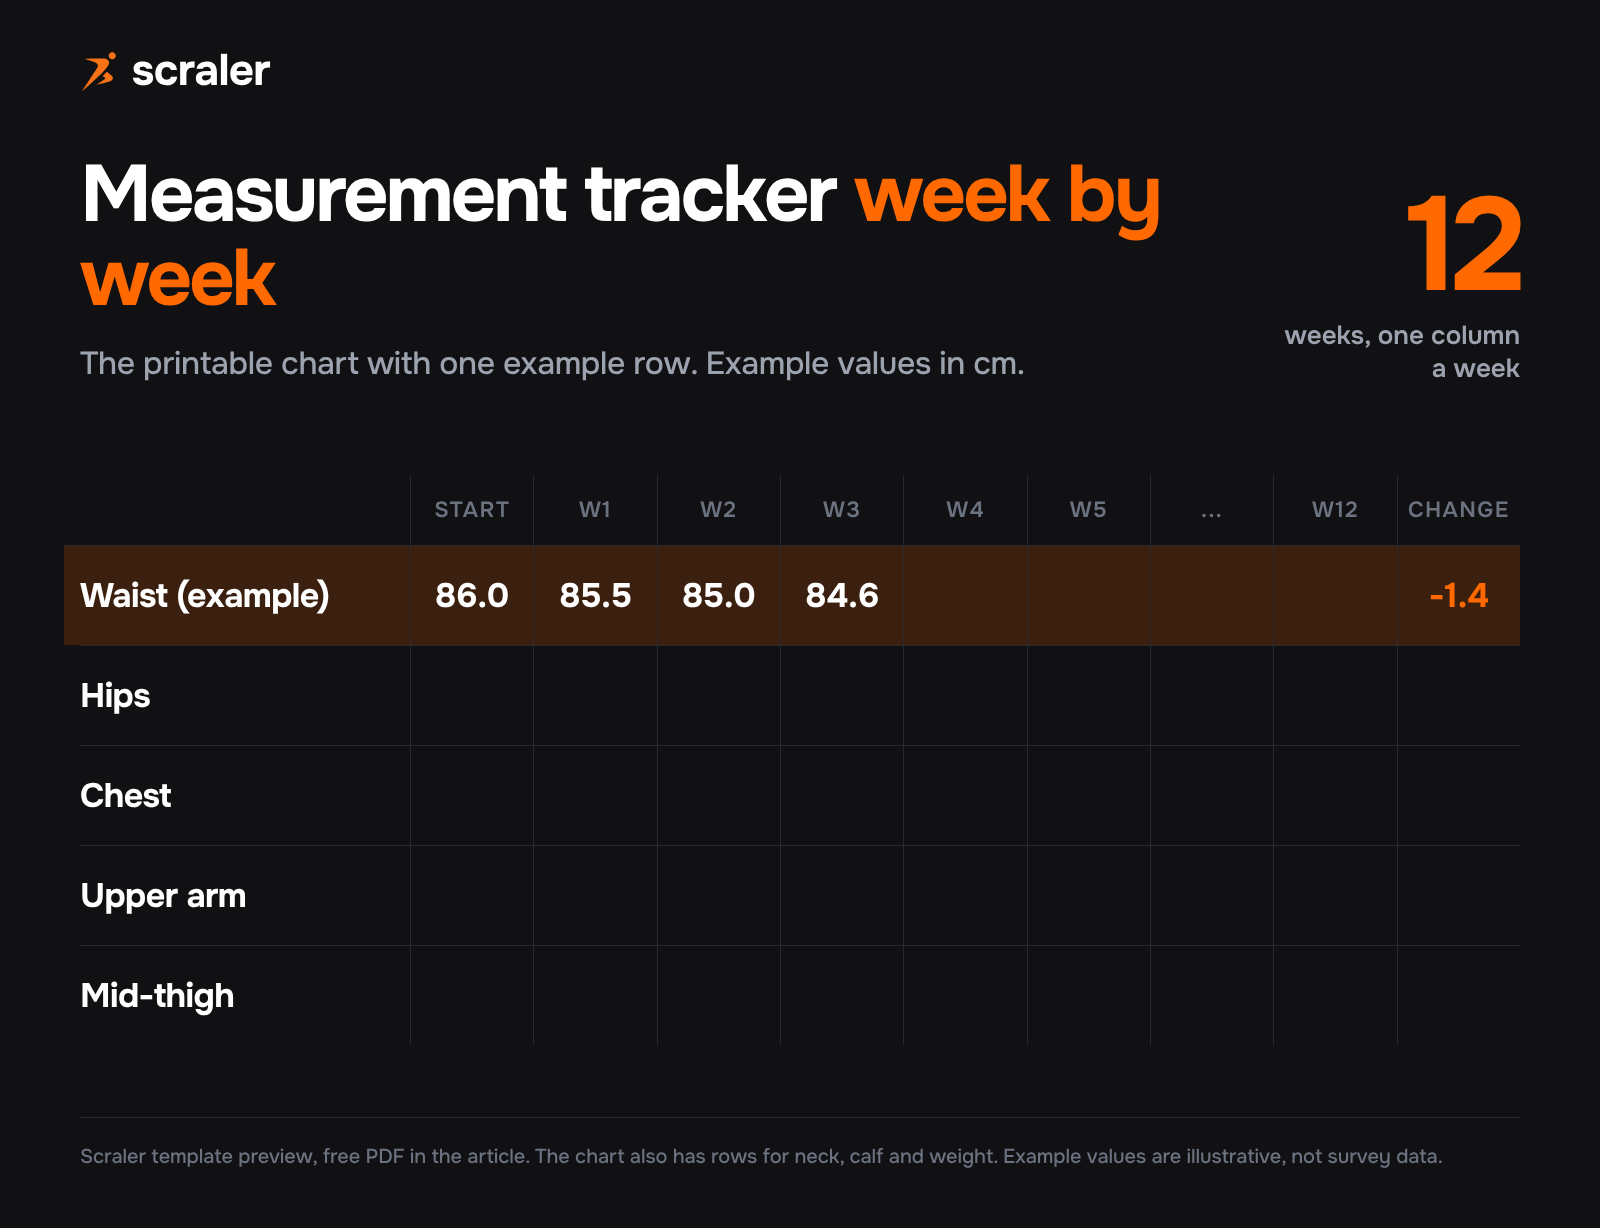Viewport: 1600px width, 1229px height.
Task: Click the subtitle mentioning example values in cm
Action: point(552,363)
